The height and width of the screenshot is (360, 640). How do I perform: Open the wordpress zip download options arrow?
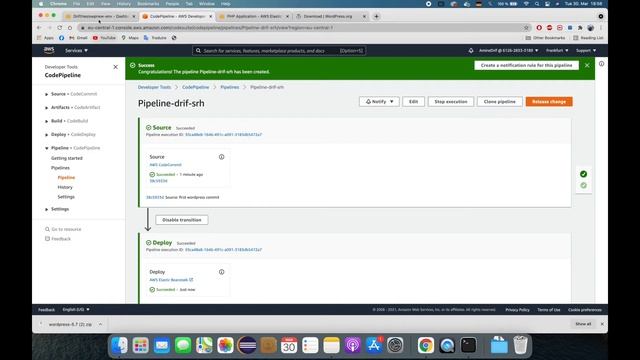(100, 324)
